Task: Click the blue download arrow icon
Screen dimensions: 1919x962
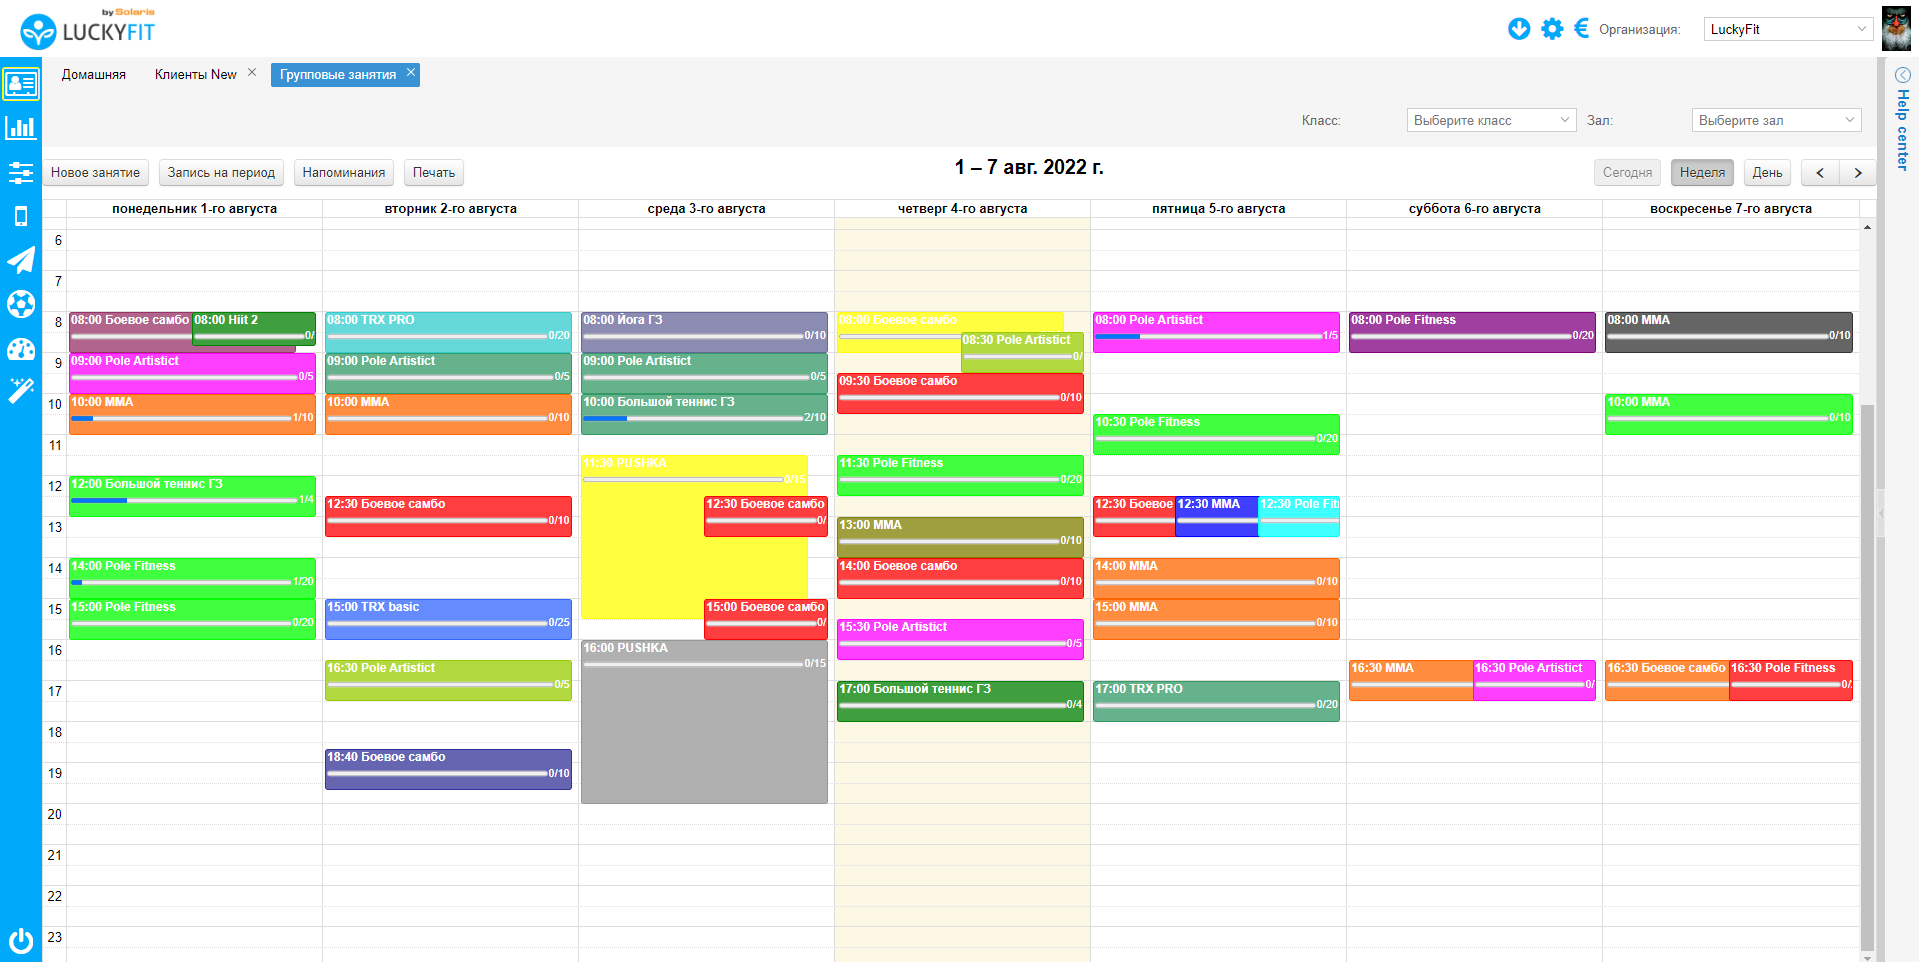Action: click(x=1519, y=29)
